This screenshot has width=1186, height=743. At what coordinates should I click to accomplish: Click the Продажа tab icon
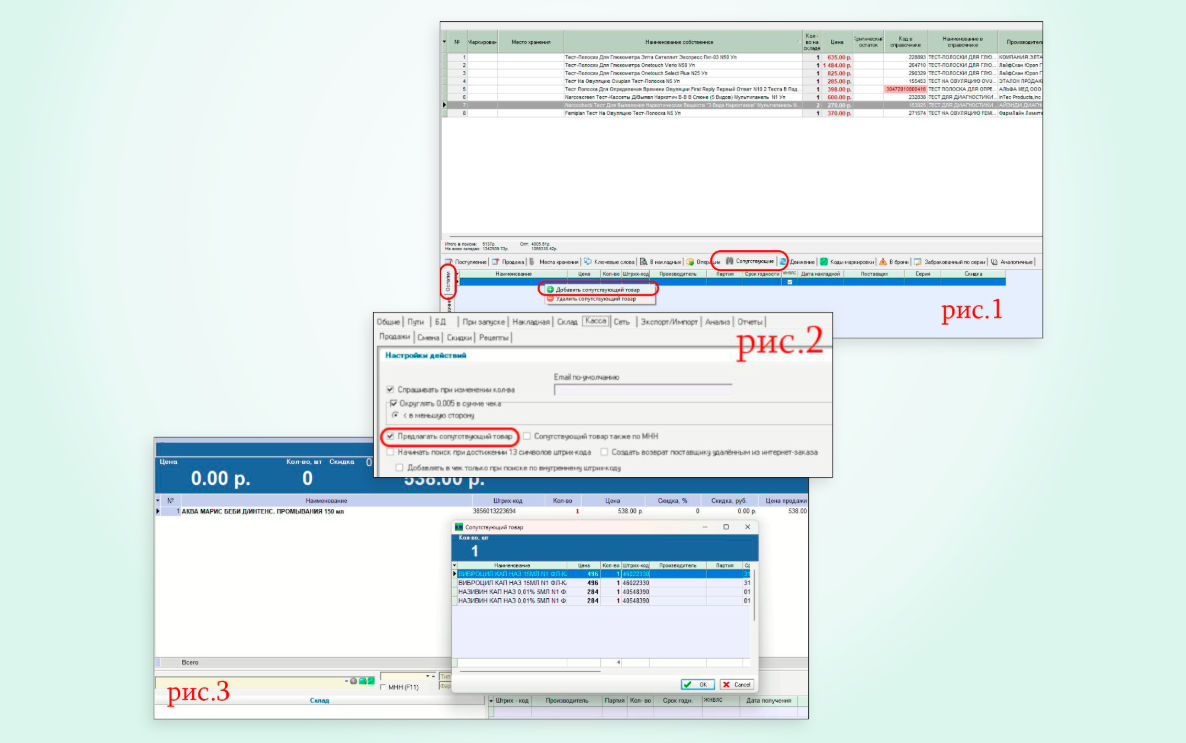[x=494, y=262]
